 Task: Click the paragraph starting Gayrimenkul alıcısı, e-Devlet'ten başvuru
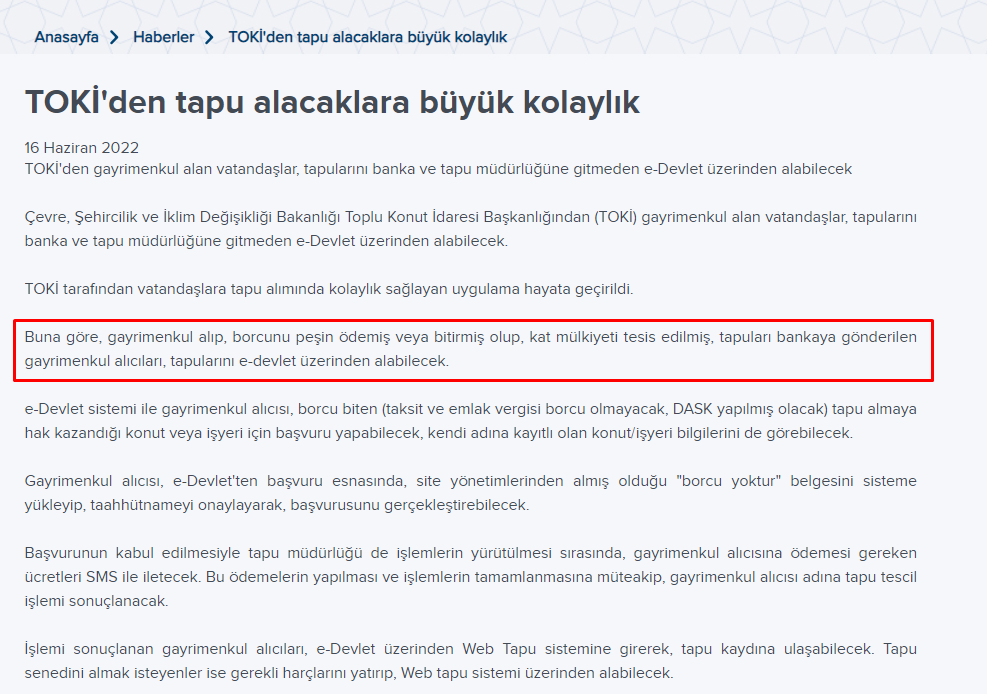click(471, 493)
